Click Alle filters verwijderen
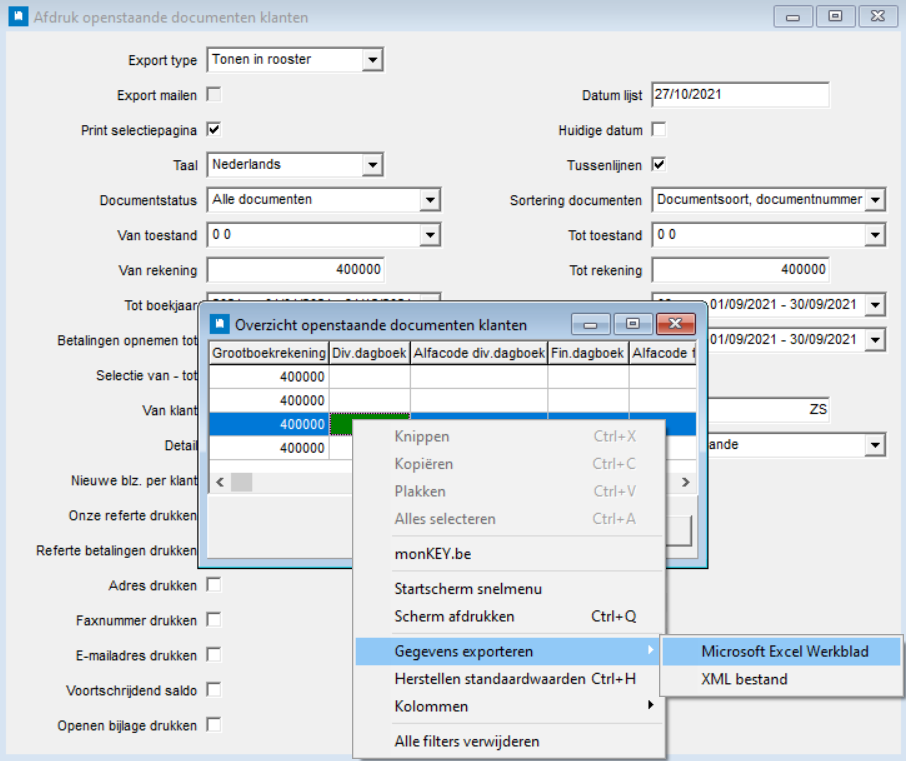 [467, 741]
